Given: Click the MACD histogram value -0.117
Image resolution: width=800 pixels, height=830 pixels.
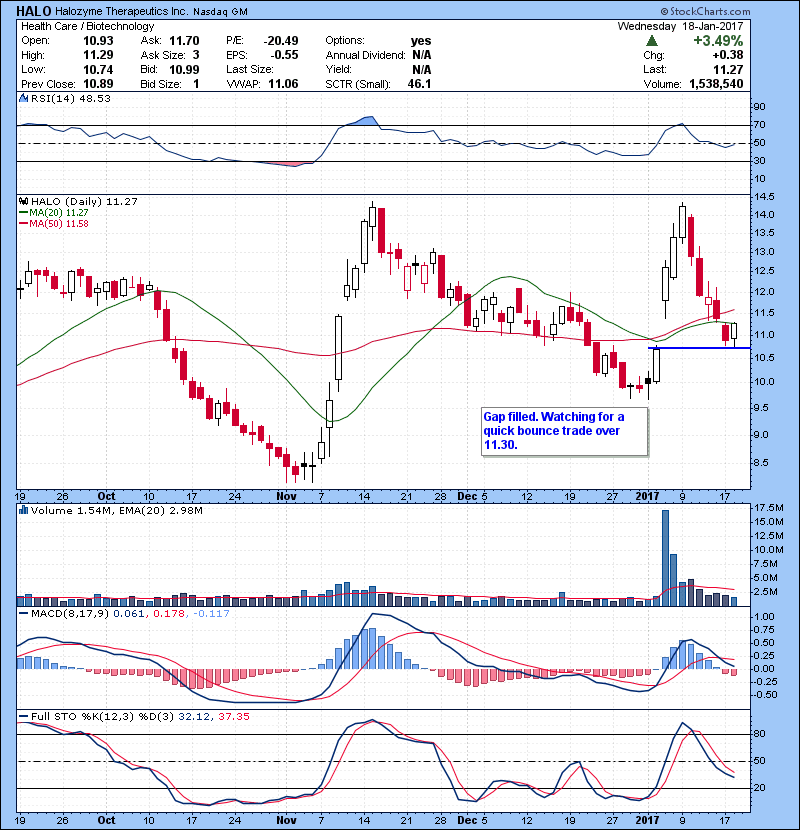Looking at the screenshot, I should [x=211, y=614].
